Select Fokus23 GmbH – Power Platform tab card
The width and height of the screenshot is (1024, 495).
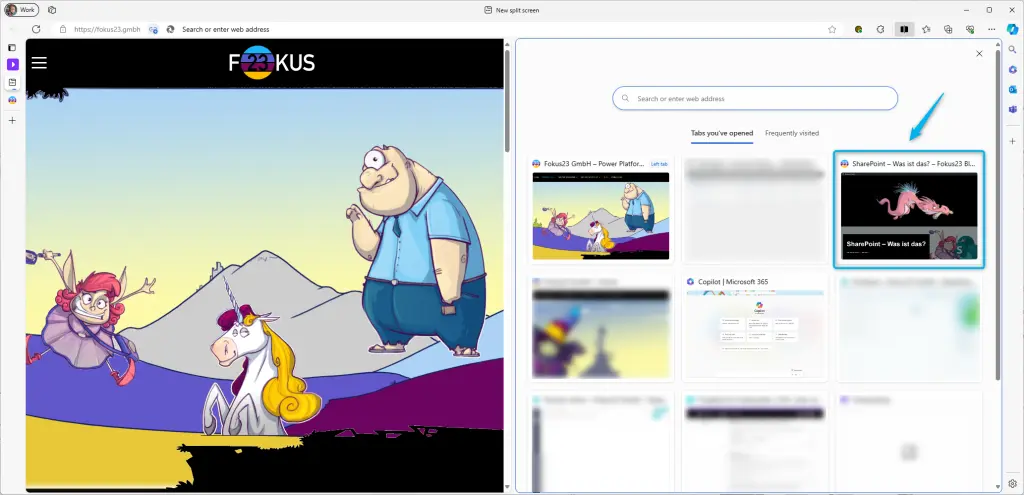(601, 209)
